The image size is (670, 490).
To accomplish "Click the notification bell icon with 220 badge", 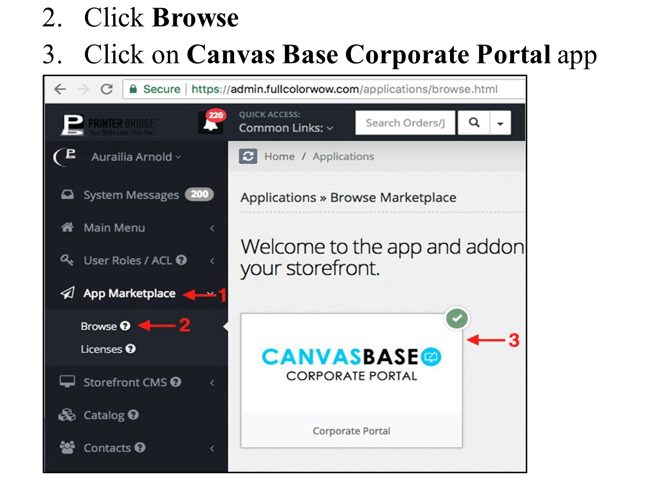I will (211, 124).
